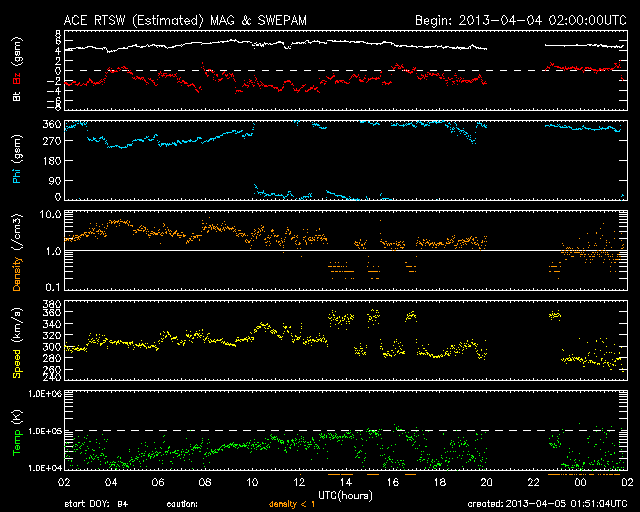
Task: Click the '300' speed tick label
Action: coord(52,347)
